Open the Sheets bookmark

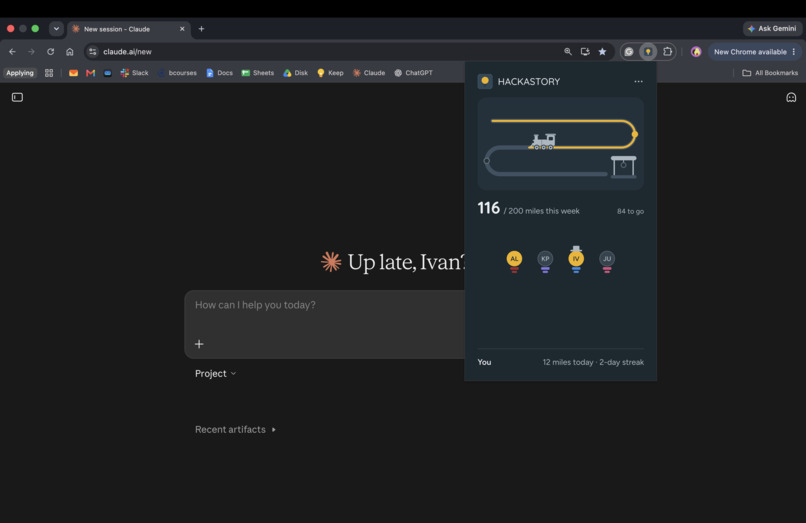click(258, 73)
